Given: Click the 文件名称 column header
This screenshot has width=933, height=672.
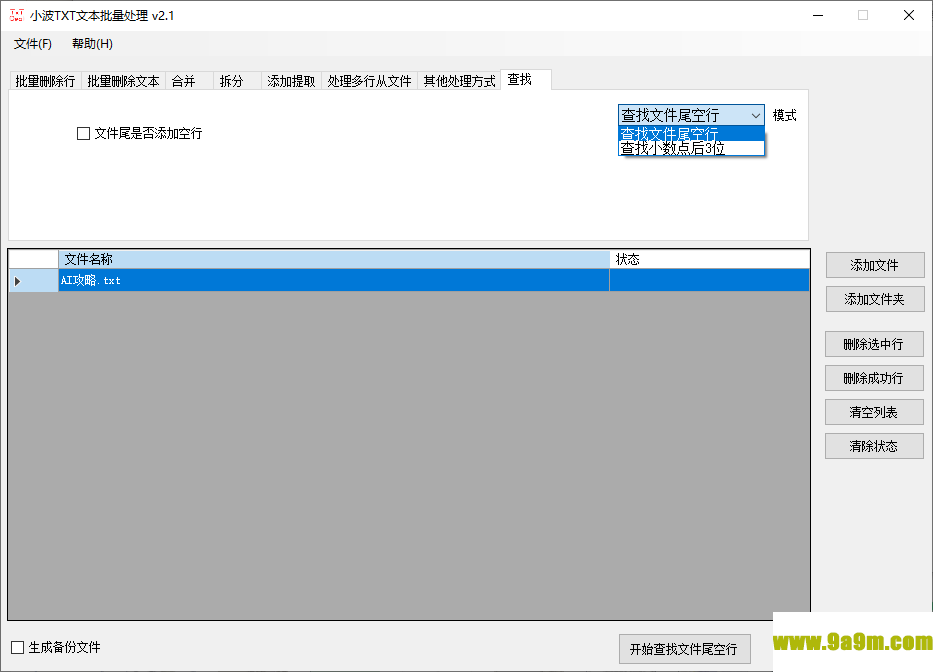Looking at the screenshot, I should (x=334, y=260).
